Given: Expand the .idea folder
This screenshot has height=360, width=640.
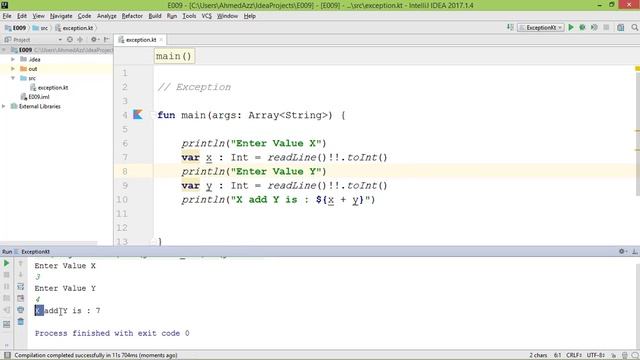Looking at the screenshot, I should (13, 59).
